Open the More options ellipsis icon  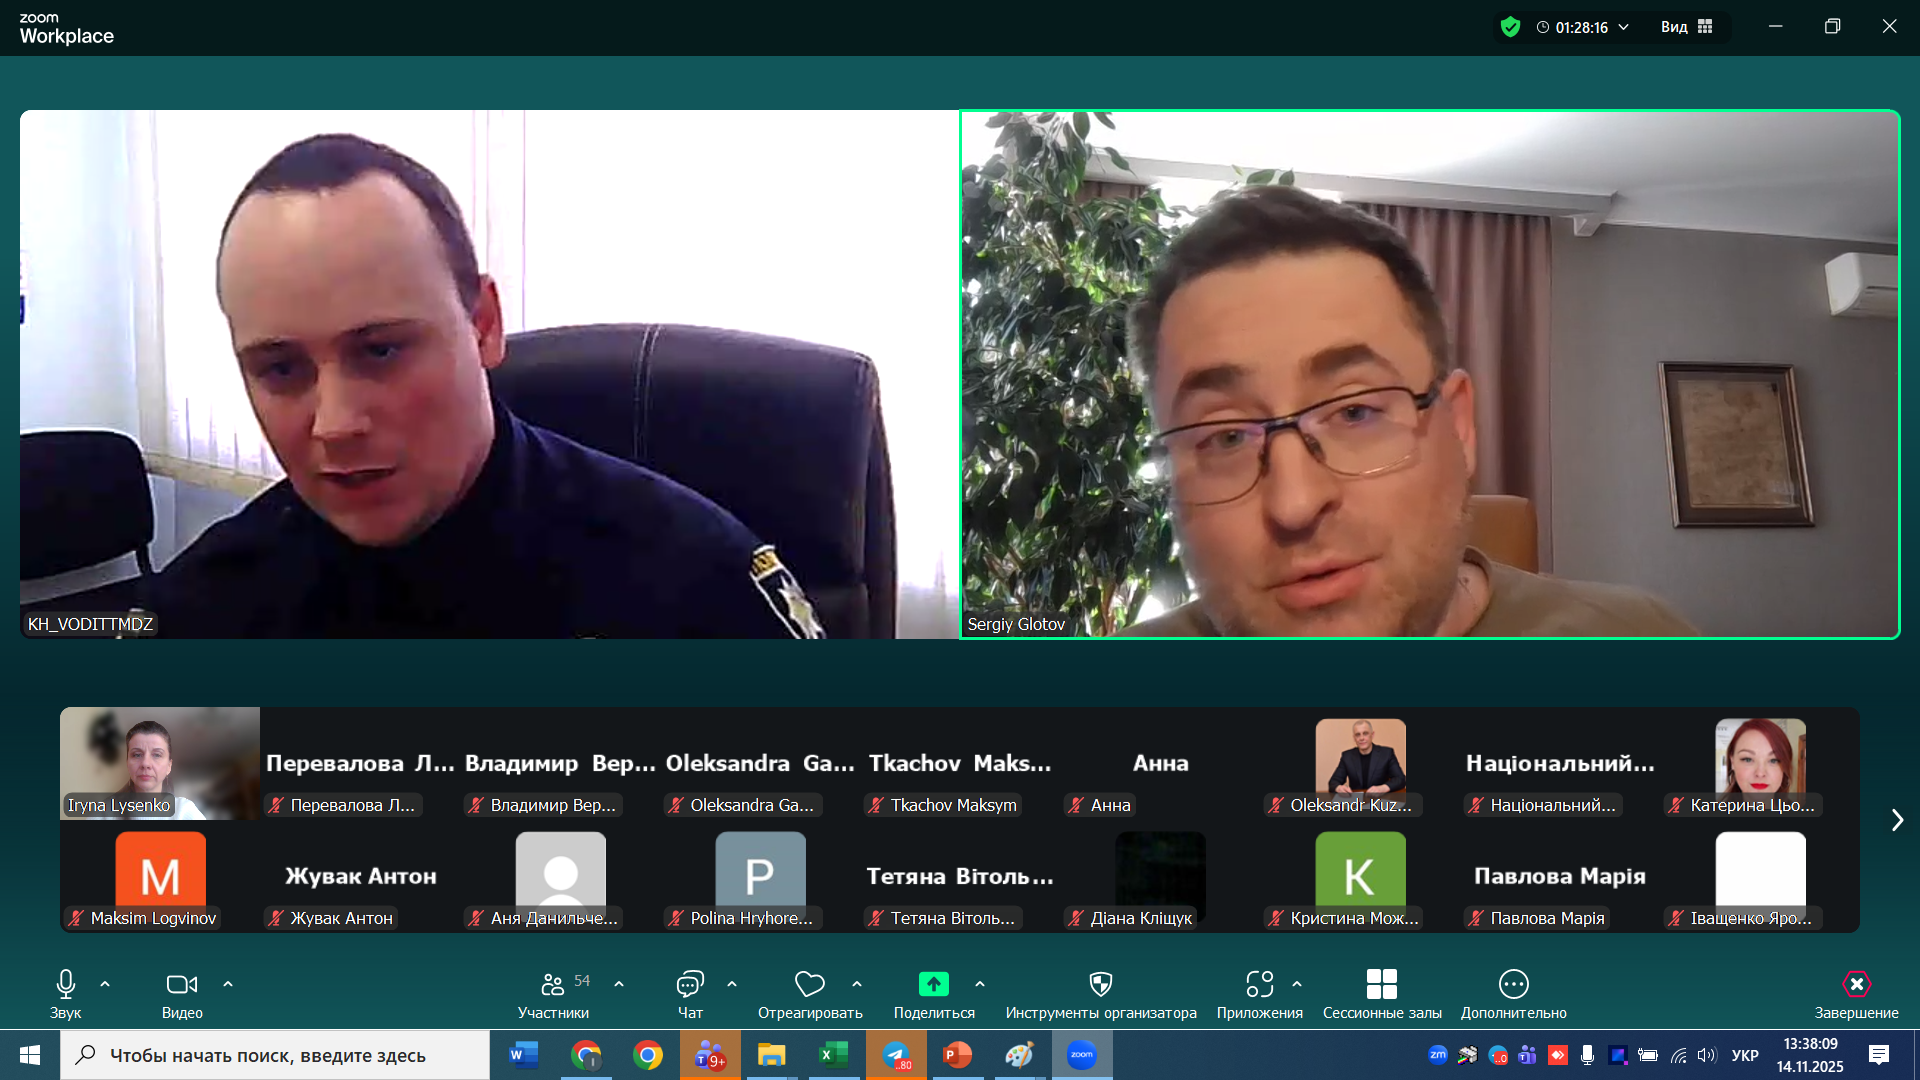pos(1513,985)
